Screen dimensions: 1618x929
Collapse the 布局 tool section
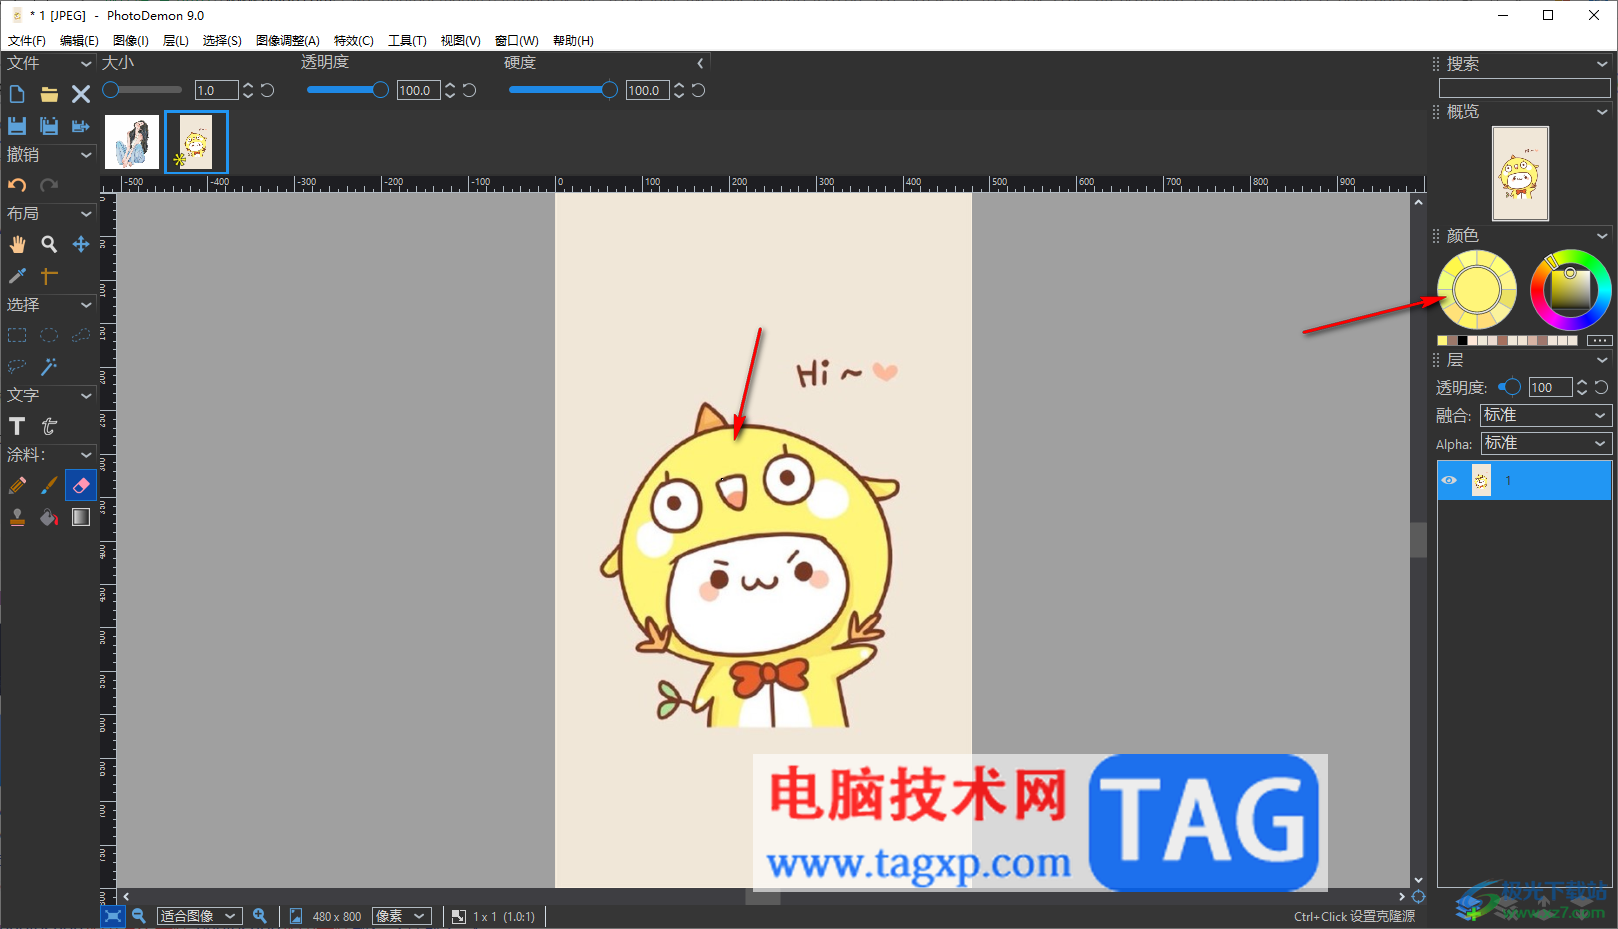[86, 214]
